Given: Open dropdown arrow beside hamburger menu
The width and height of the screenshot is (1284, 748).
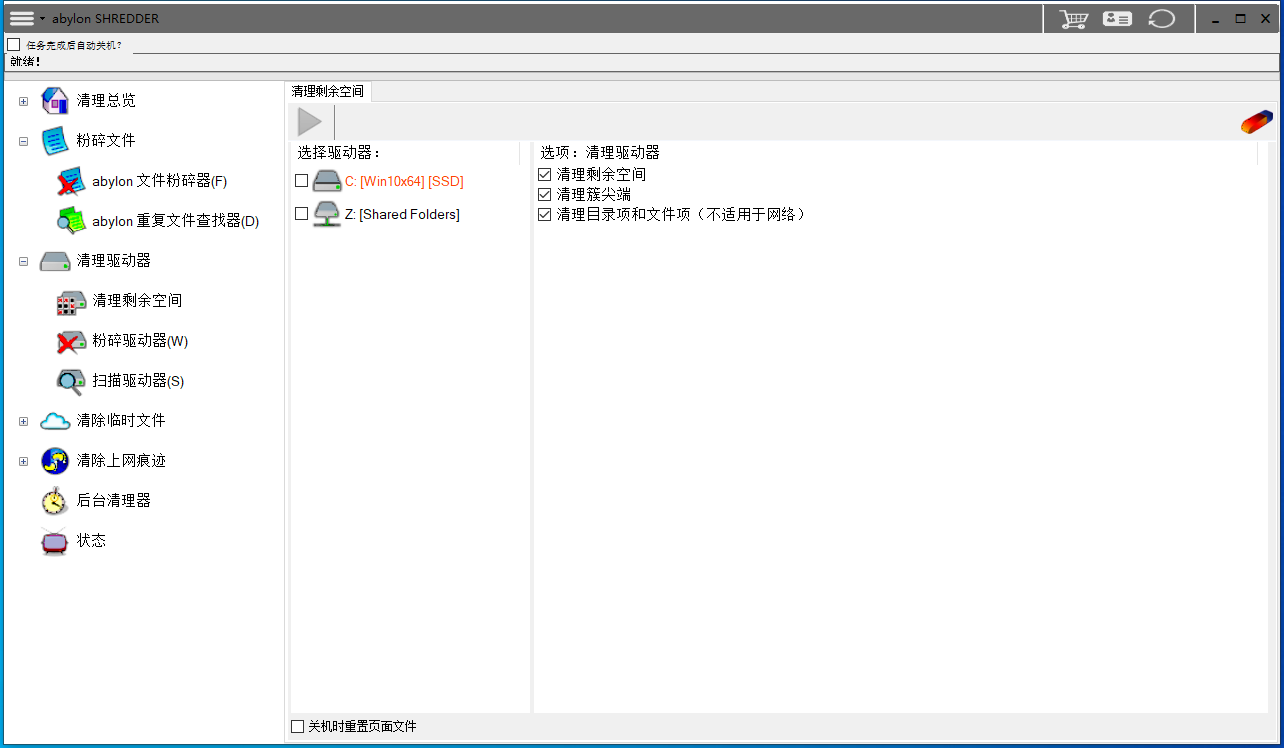Looking at the screenshot, I should [42, 19].
